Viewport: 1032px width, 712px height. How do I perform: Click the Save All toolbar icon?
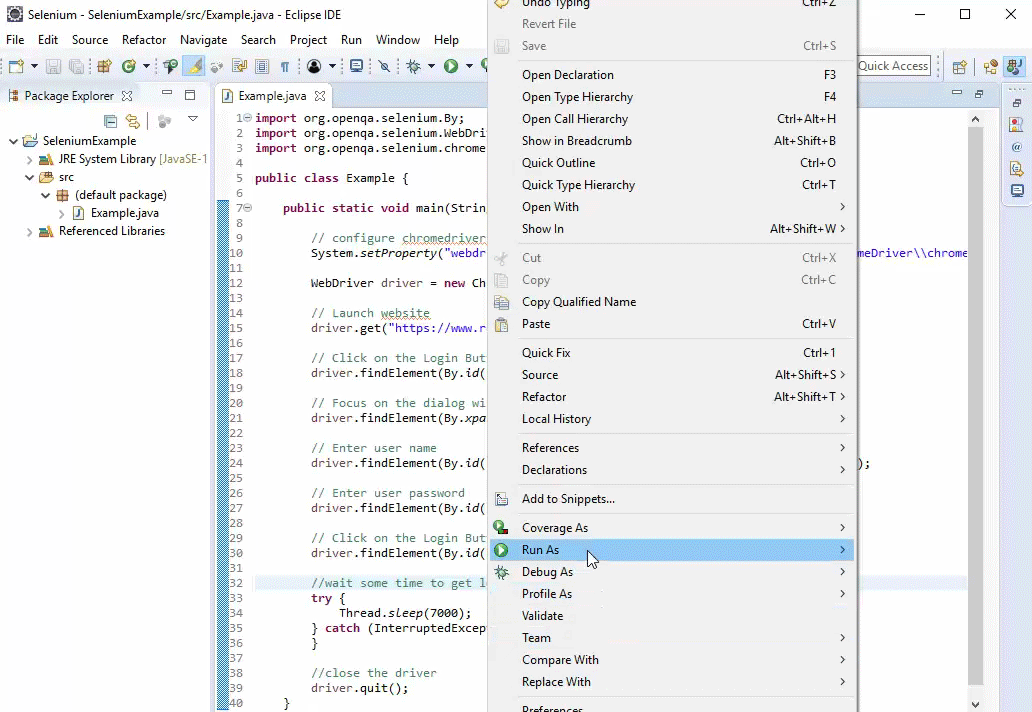point(76,66)
